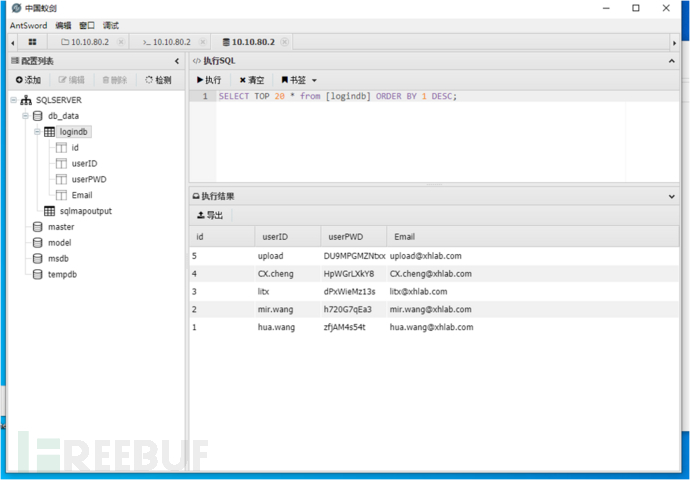This screenshot has width=690, height=480.
Task: Select the password cell HpWGrLXkY8
Action: (x=349, y=274)
